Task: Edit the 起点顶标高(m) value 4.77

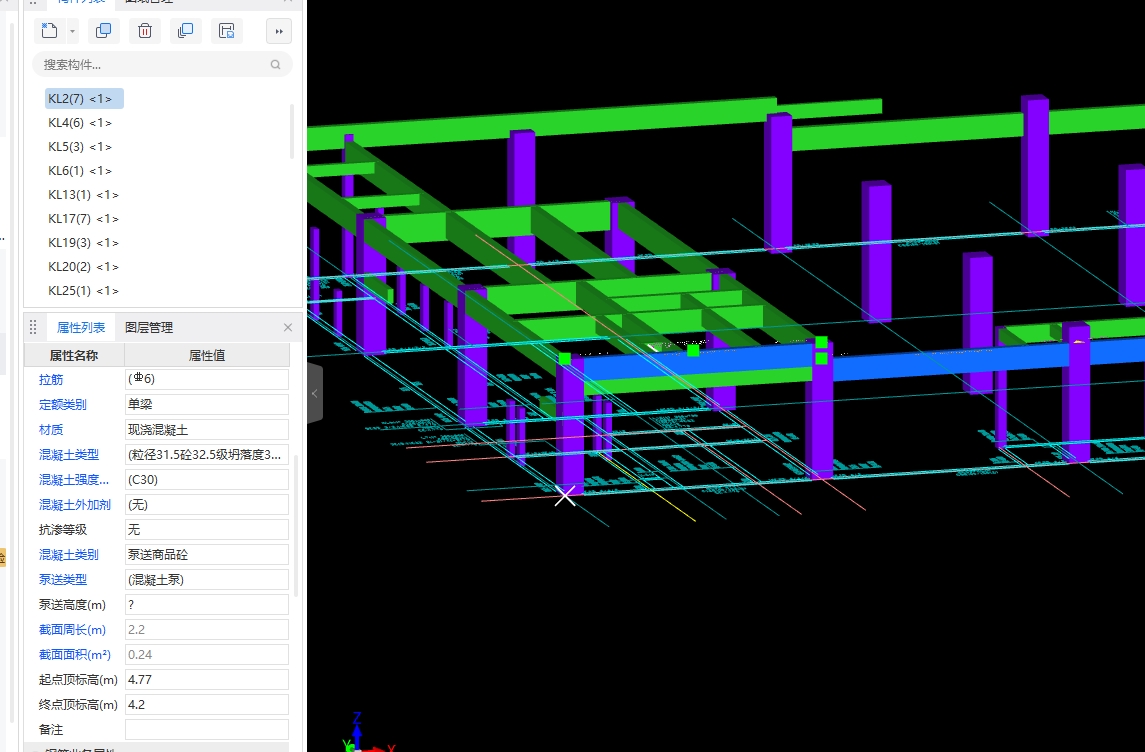Action: pyautogui.click(x=207, y=680)
